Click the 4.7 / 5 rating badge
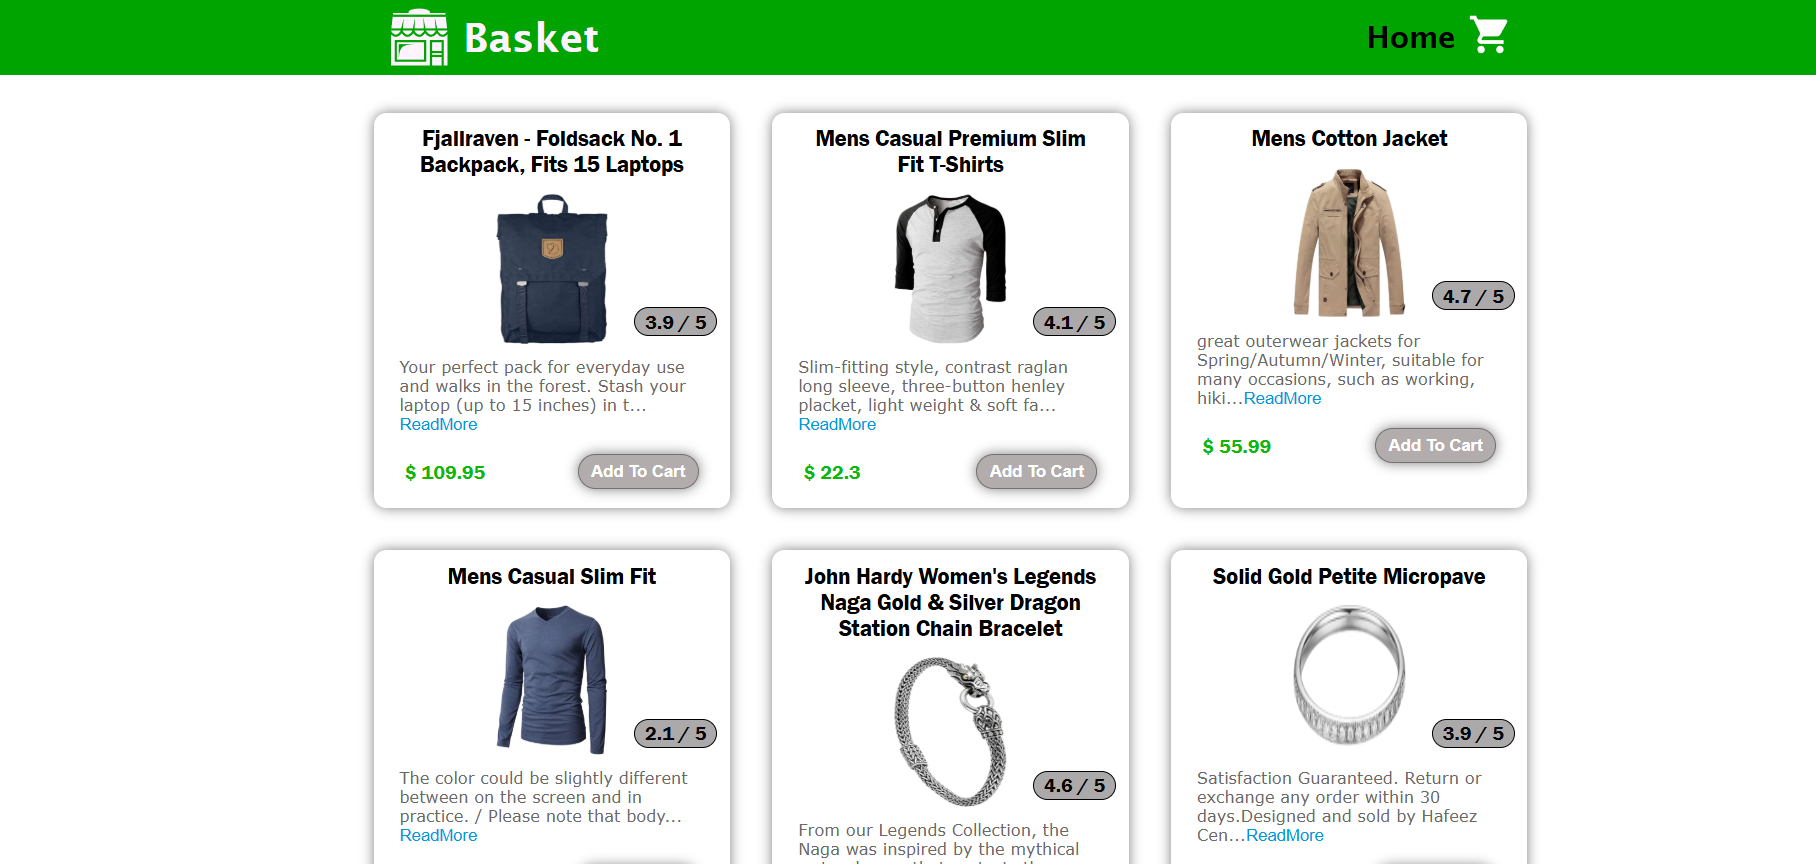The width and height of the screenshot is (1816, 864). [x=1473, y=296]
